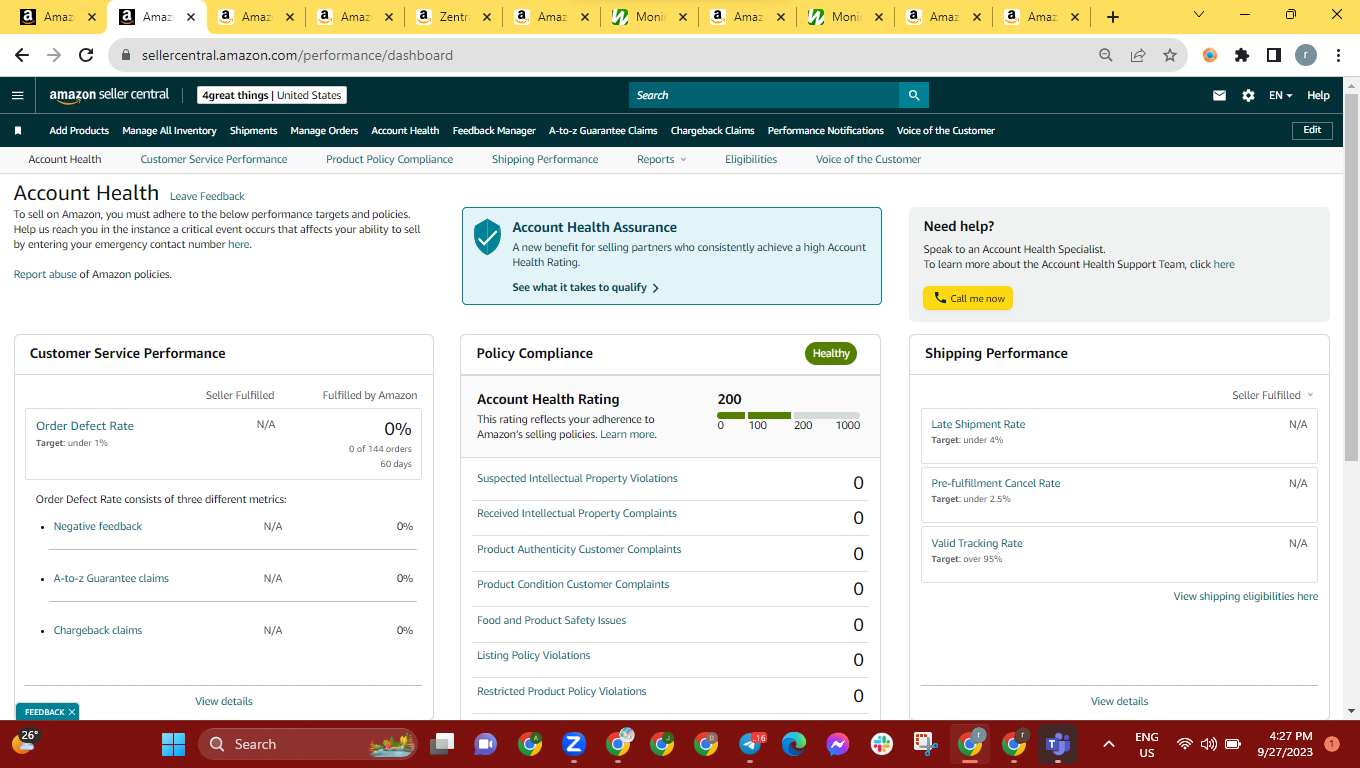Open the Chrome three-dot menu
This screenshot has width=1360, height=768.
pos(1338,55)
